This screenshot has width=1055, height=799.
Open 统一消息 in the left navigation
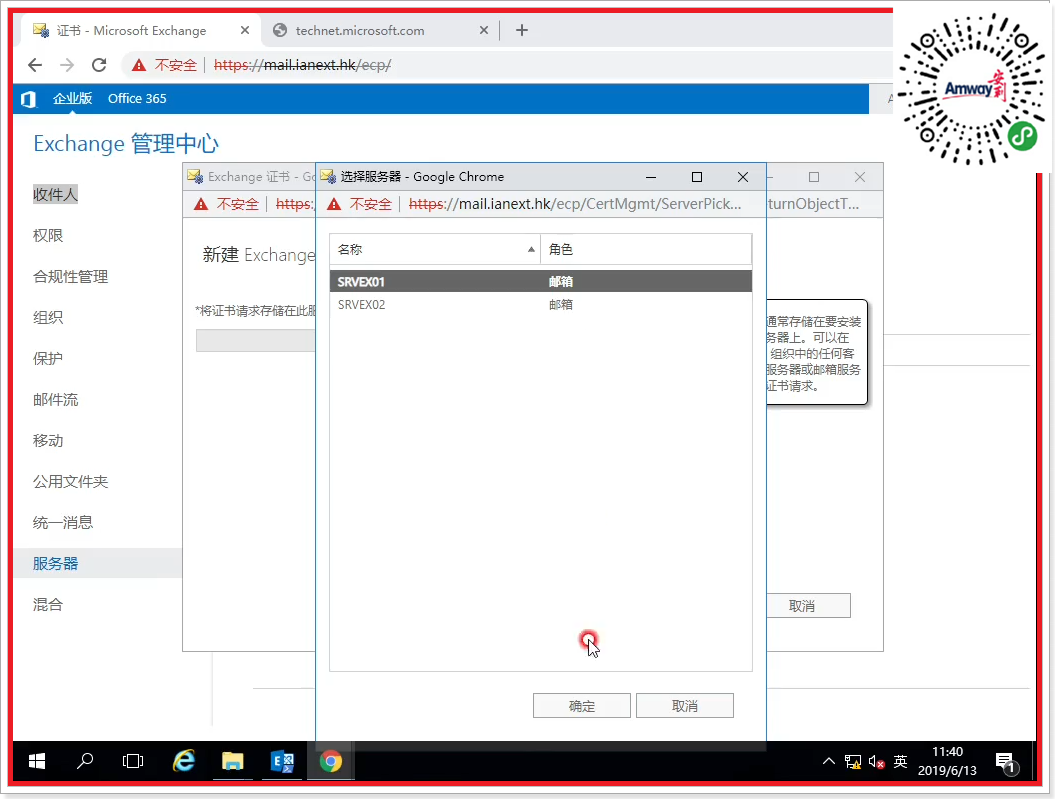point(63,523)
